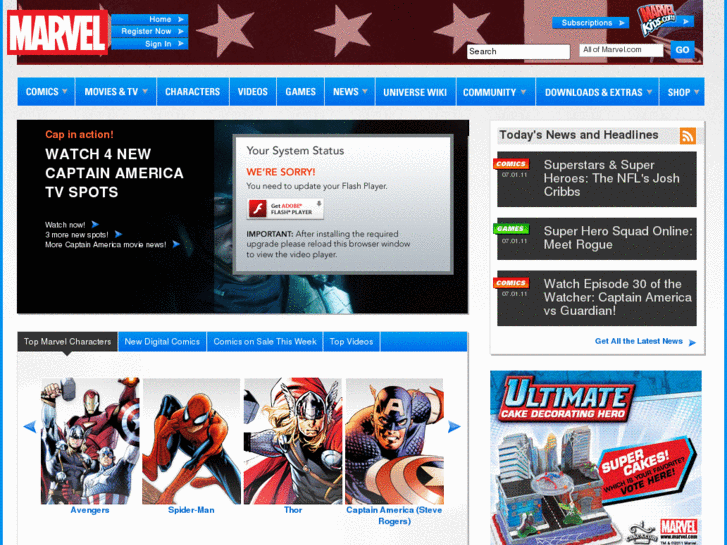Expand the Comics navigation menu
Screen dimensions: 727x545
(46, 92)
